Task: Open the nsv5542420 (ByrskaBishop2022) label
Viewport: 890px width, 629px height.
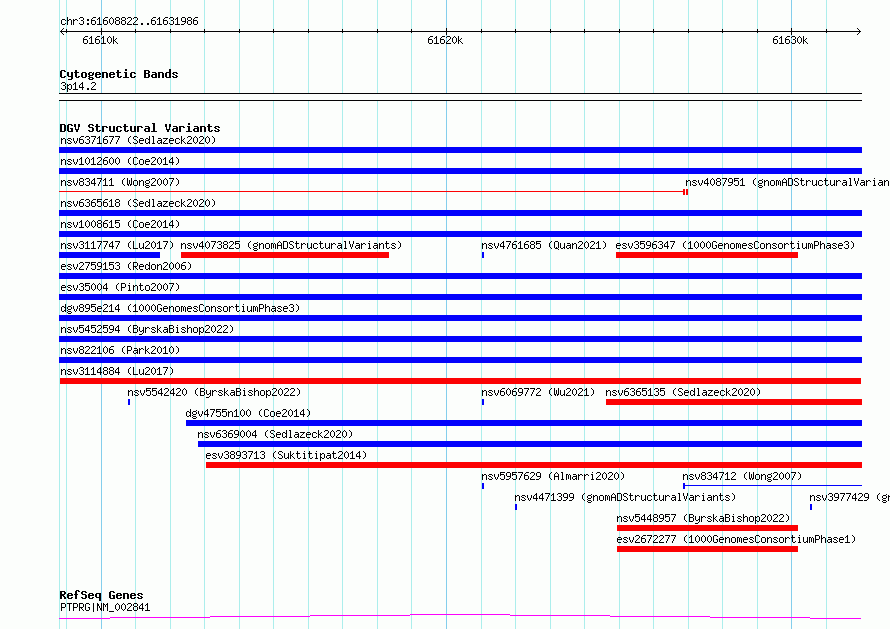Action: [x=214, y=392]
